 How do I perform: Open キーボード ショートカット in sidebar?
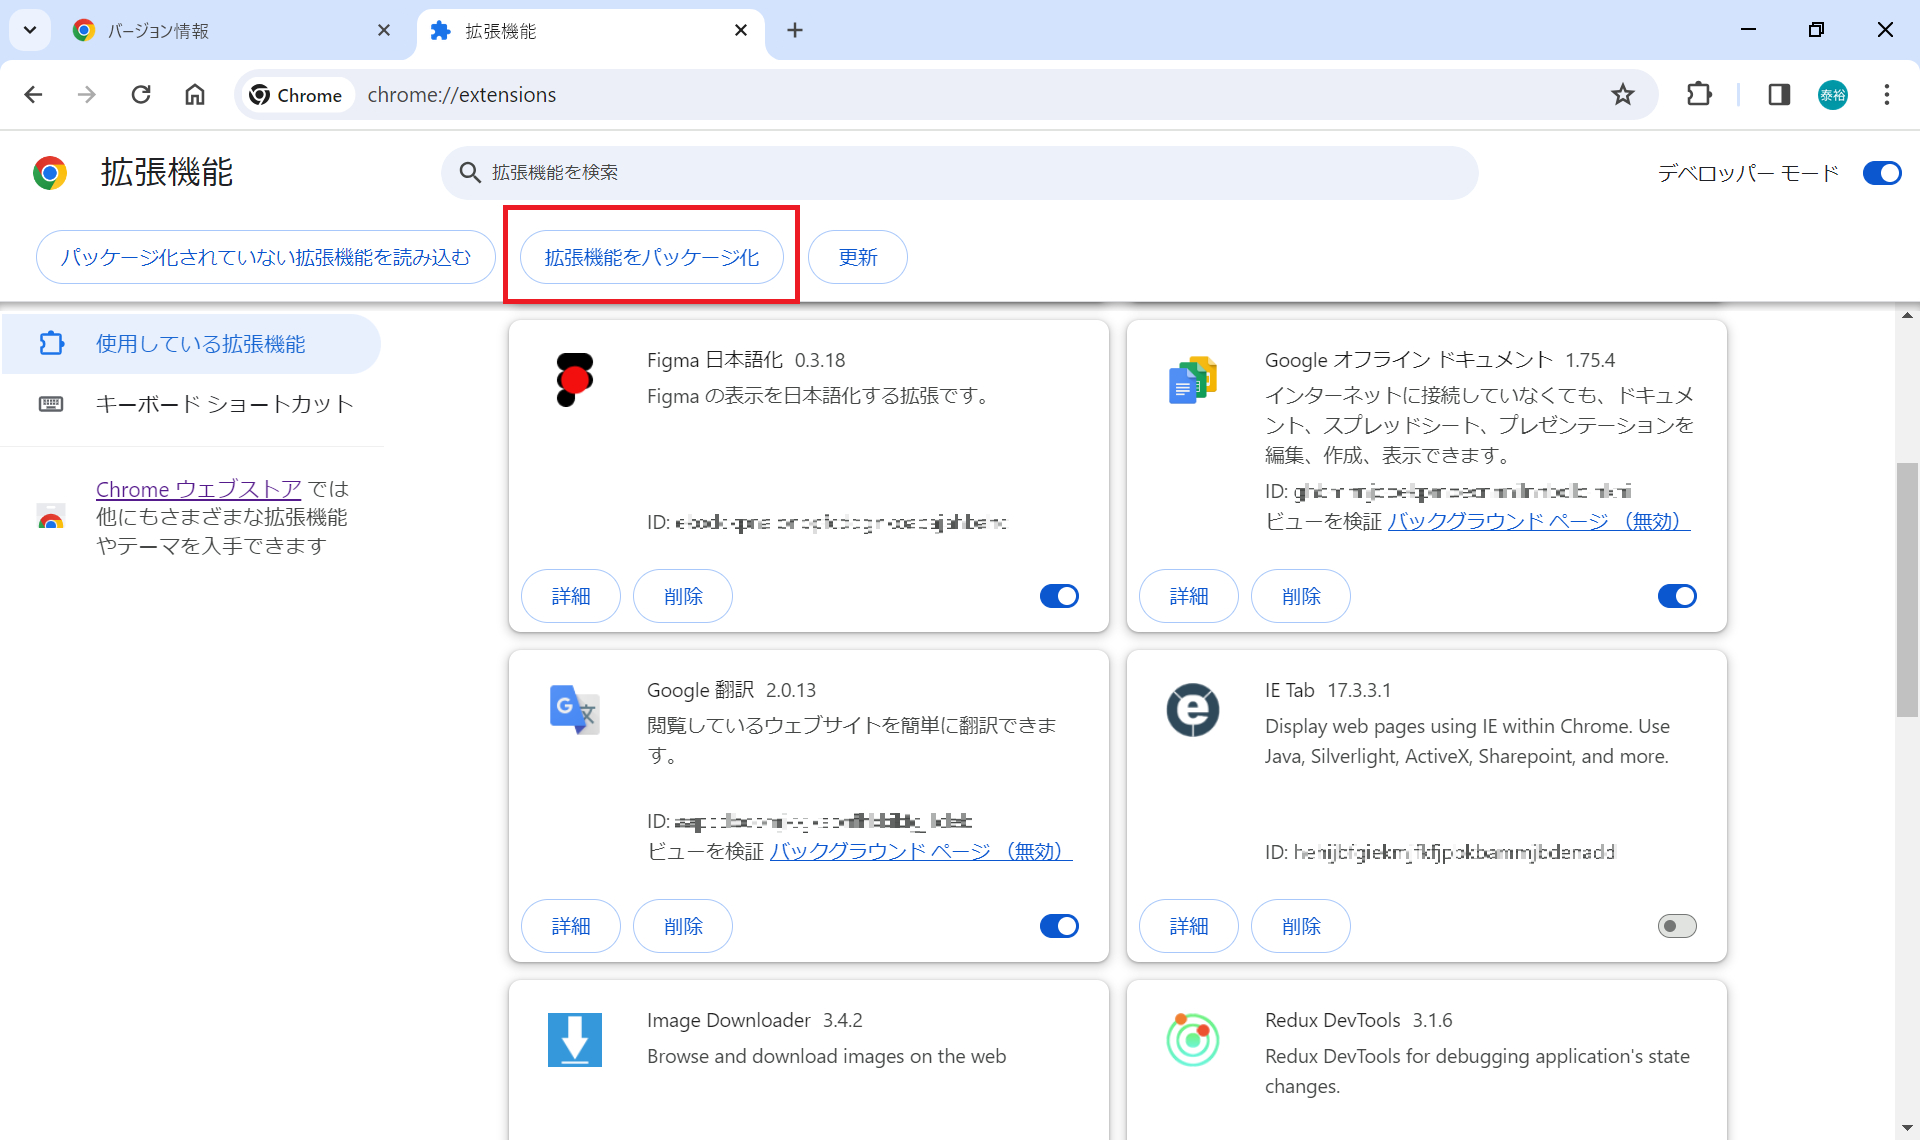(x=191, y=404)
